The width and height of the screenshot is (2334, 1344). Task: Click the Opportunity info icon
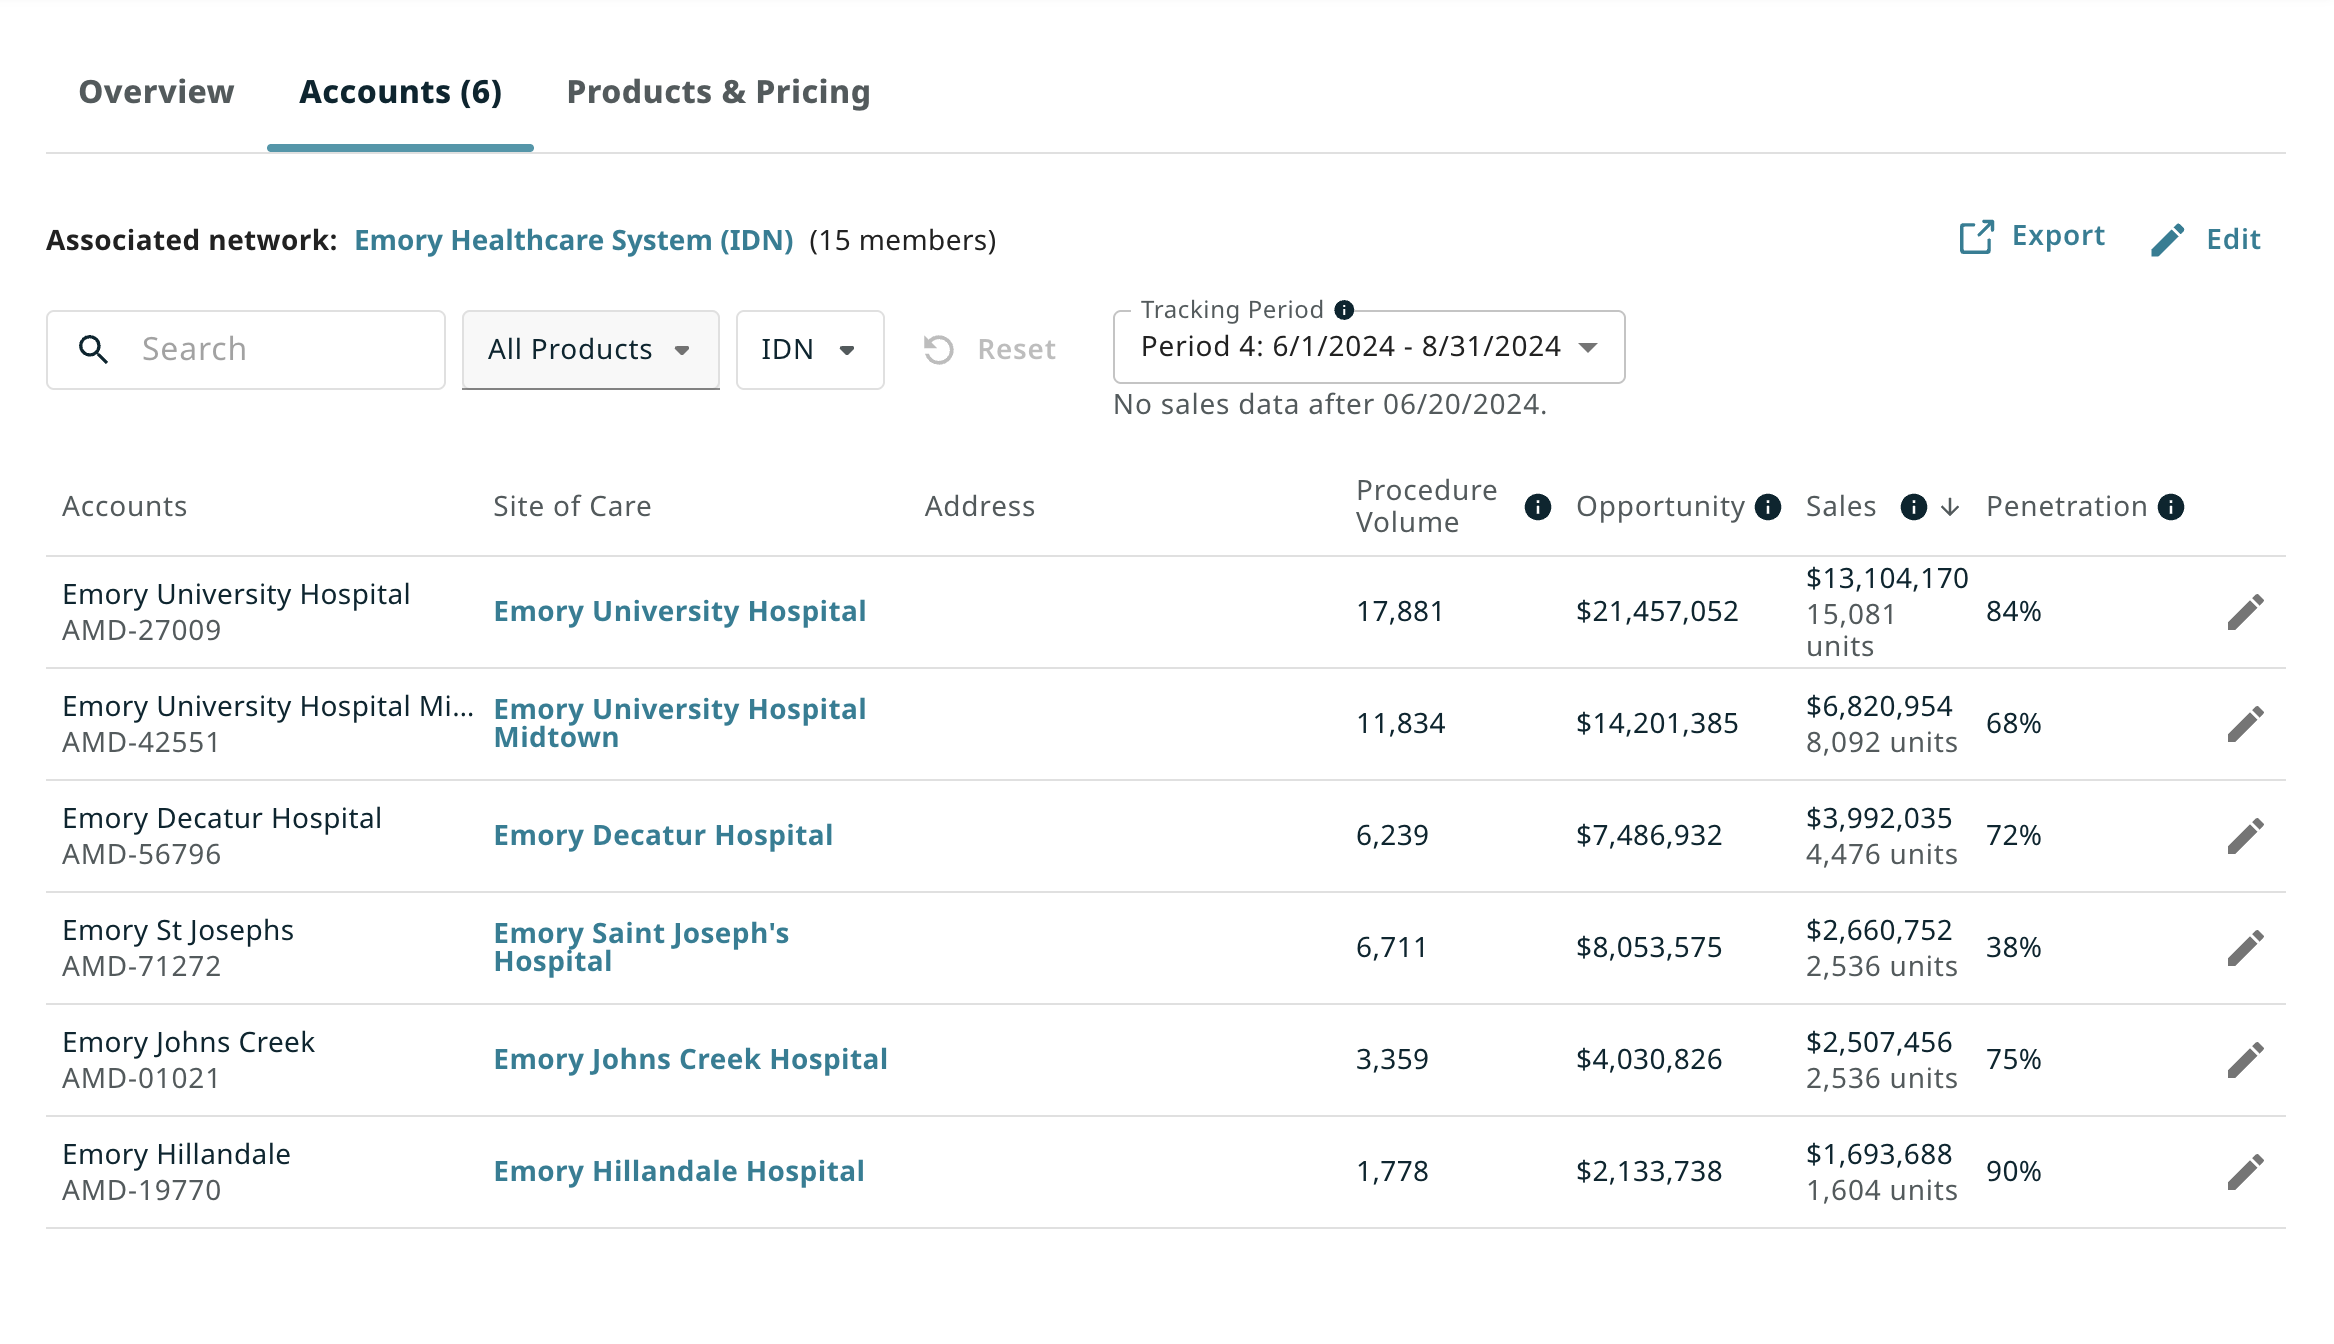point(1768,507)
